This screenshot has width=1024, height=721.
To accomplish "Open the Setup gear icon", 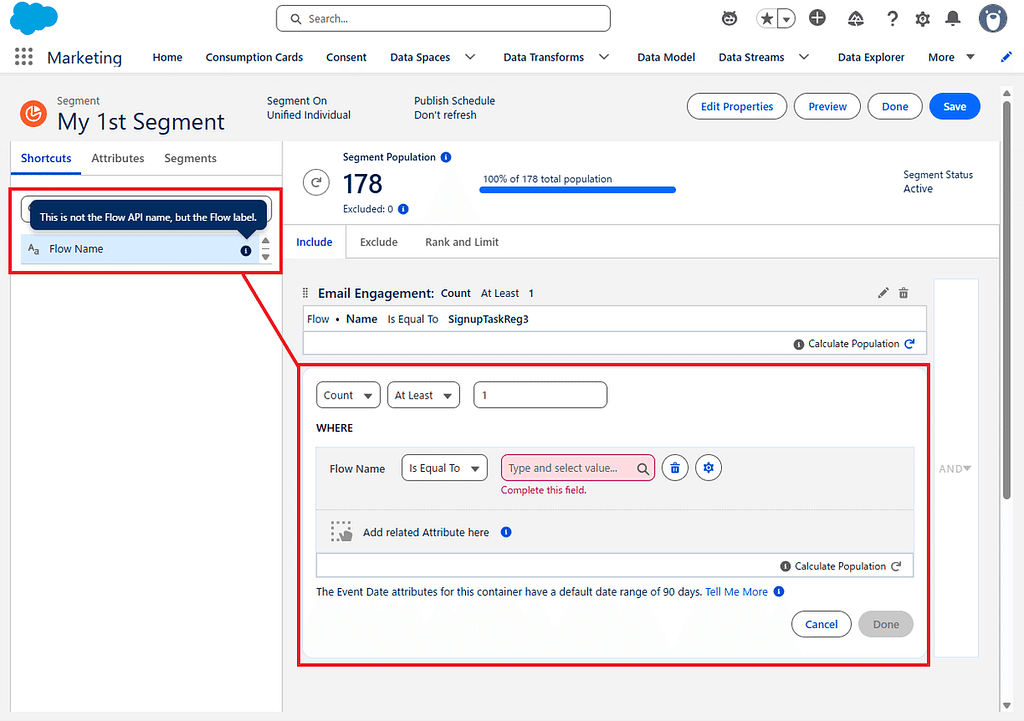I will 922,19.
